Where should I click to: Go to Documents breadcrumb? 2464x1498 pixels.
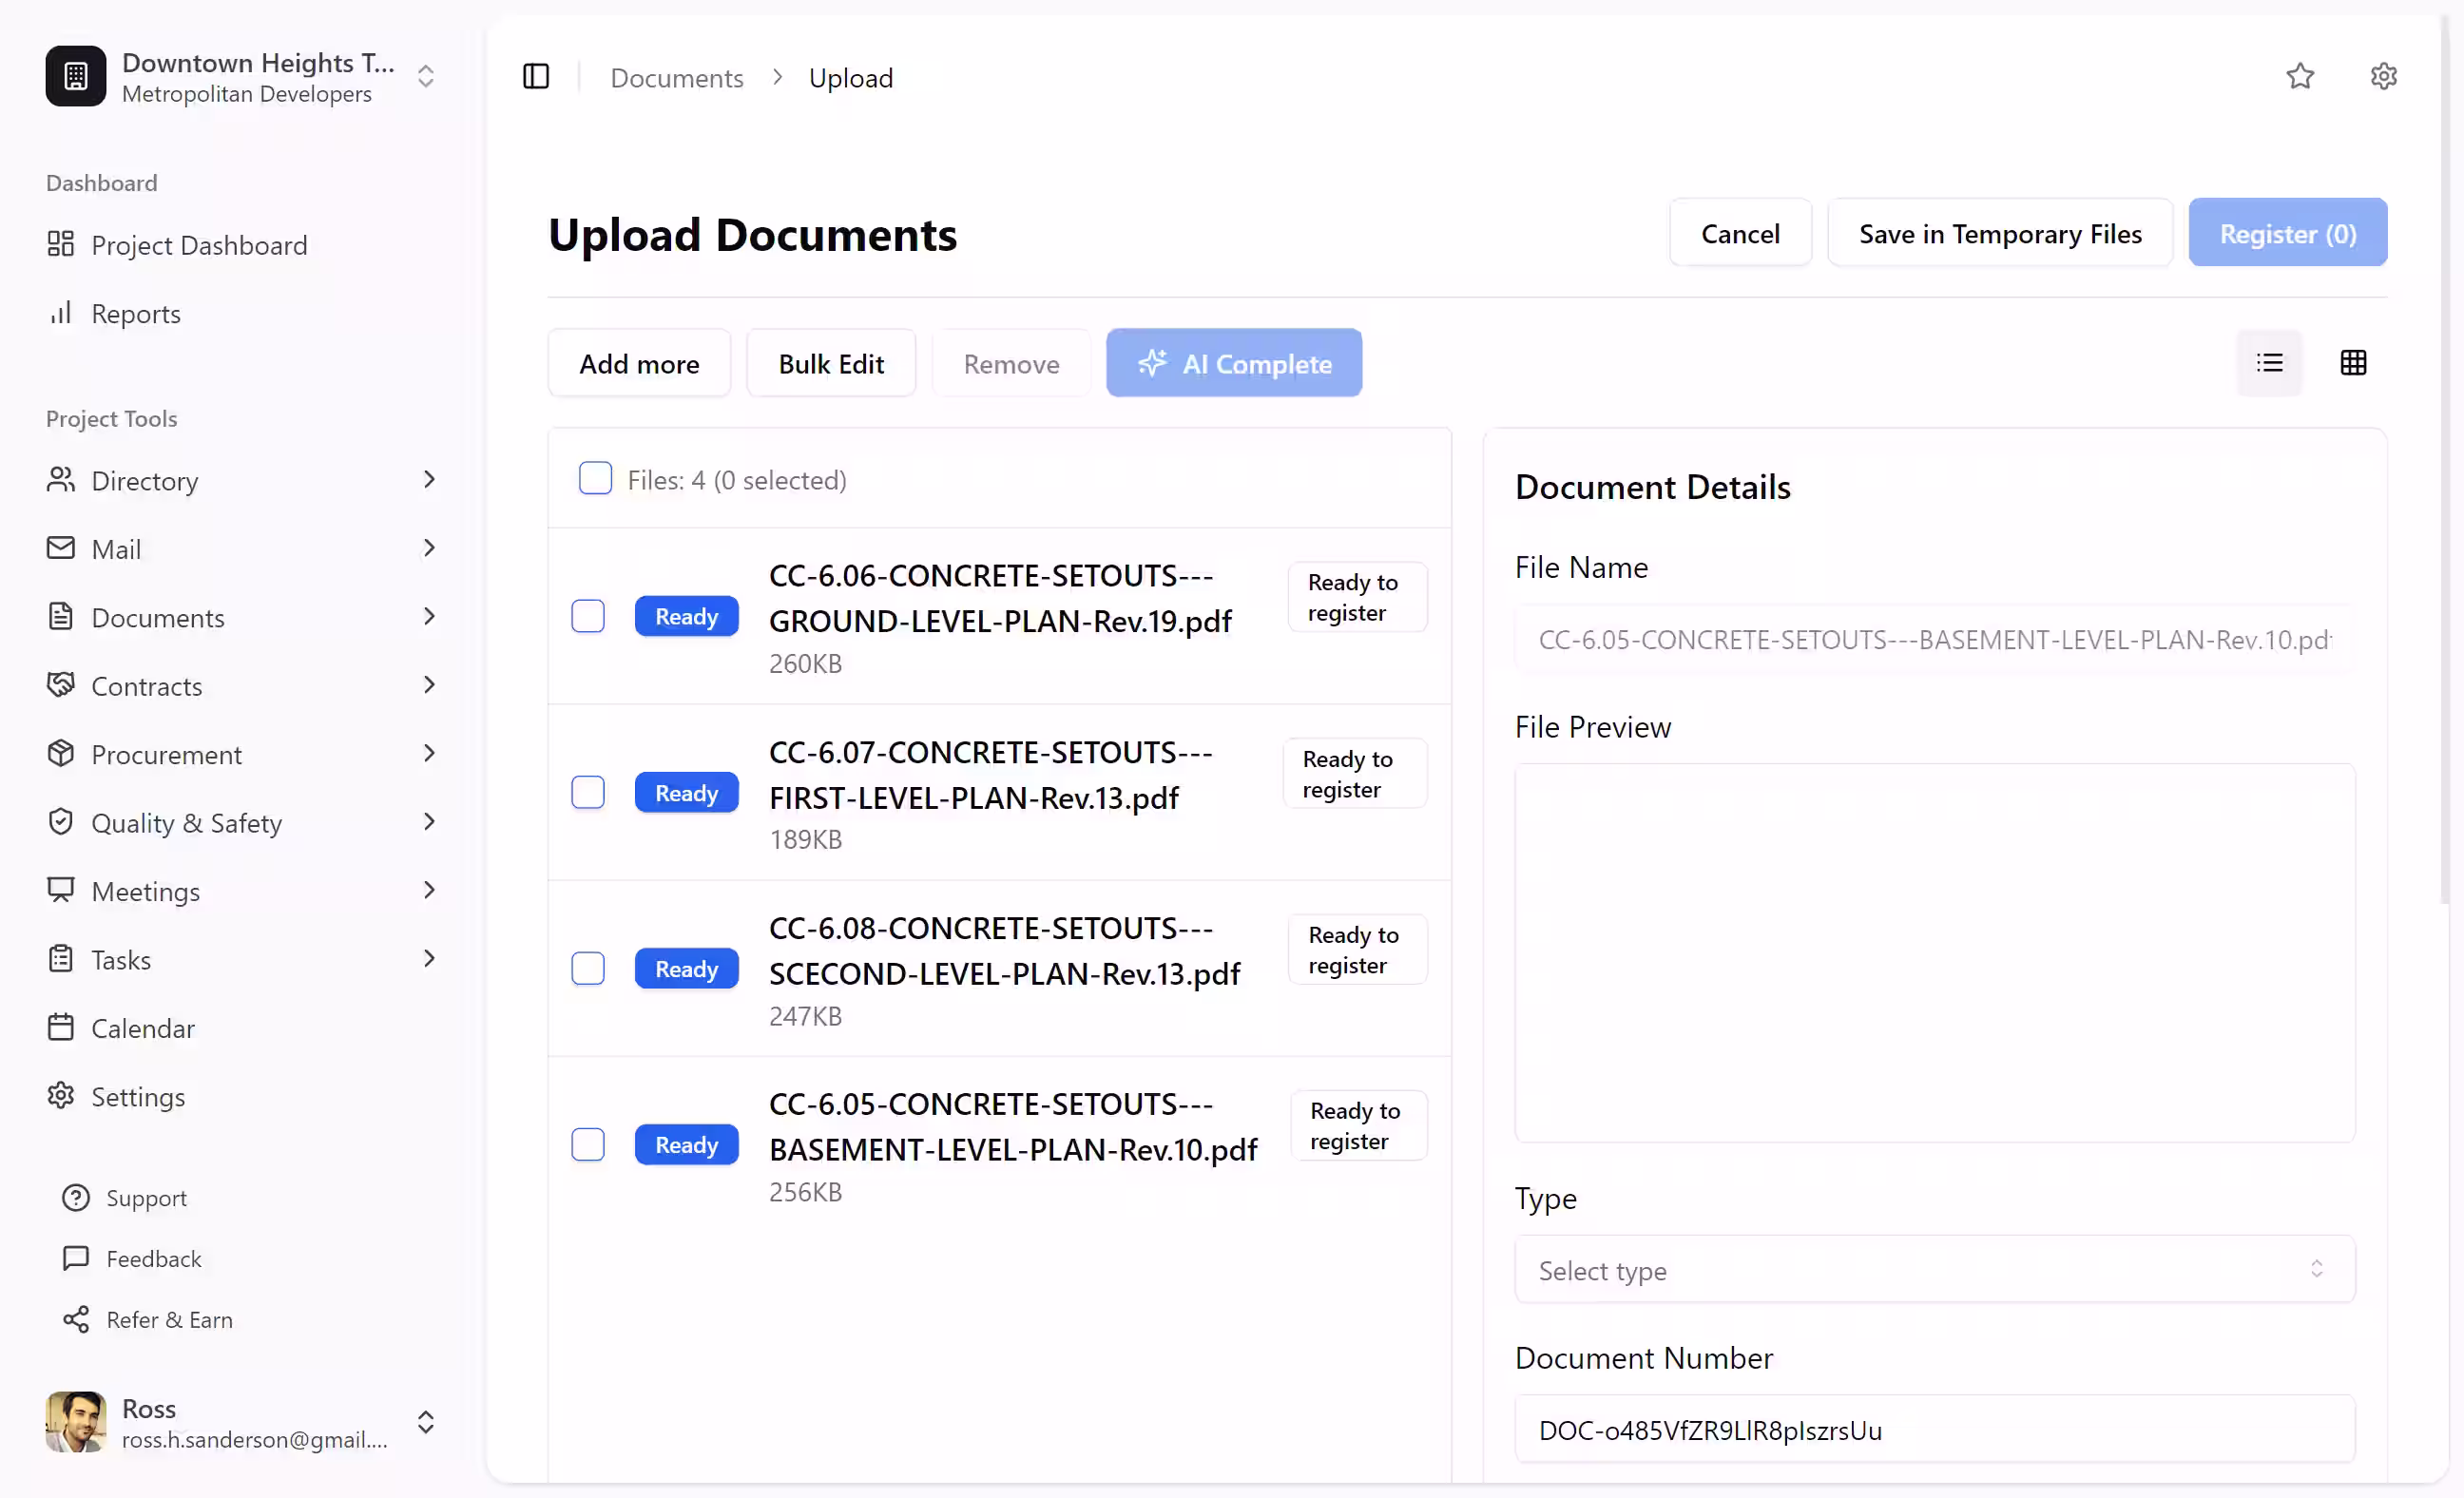click(x=676, y=78)
